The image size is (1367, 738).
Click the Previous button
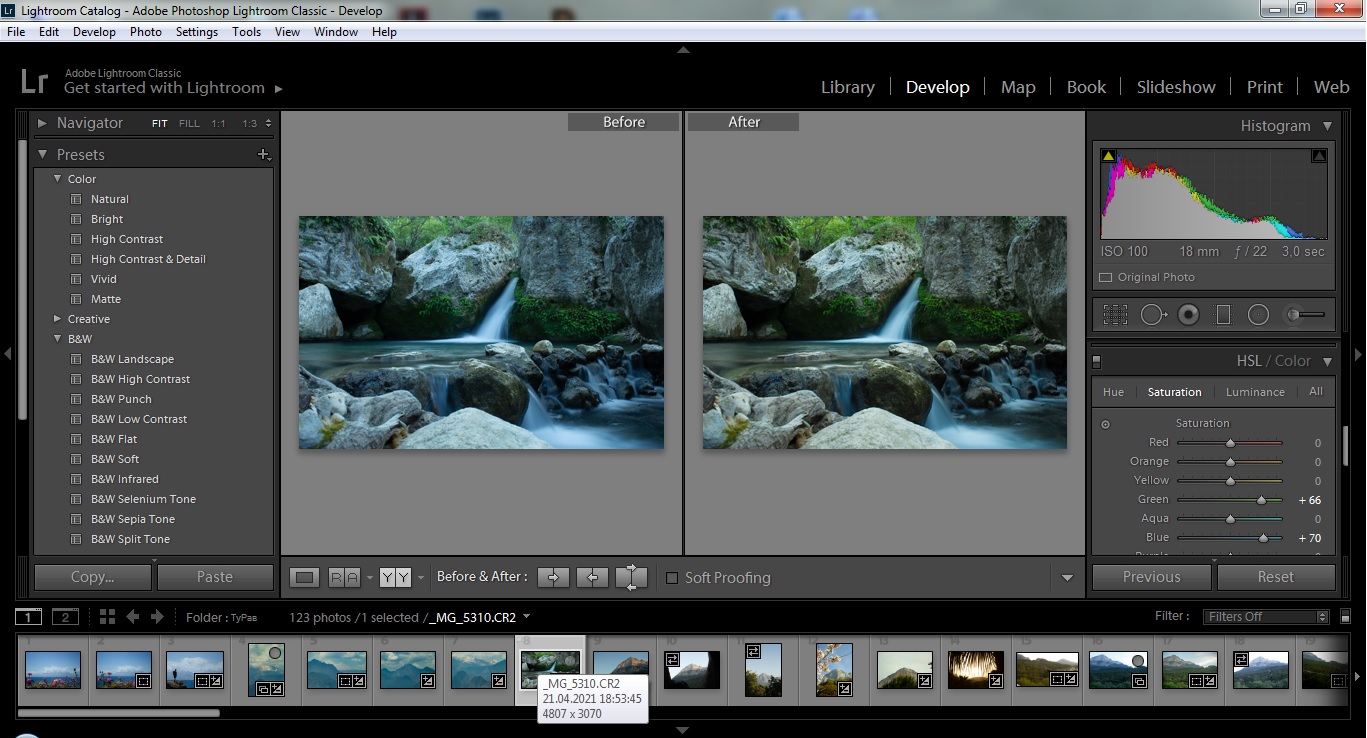[1152, 577]
